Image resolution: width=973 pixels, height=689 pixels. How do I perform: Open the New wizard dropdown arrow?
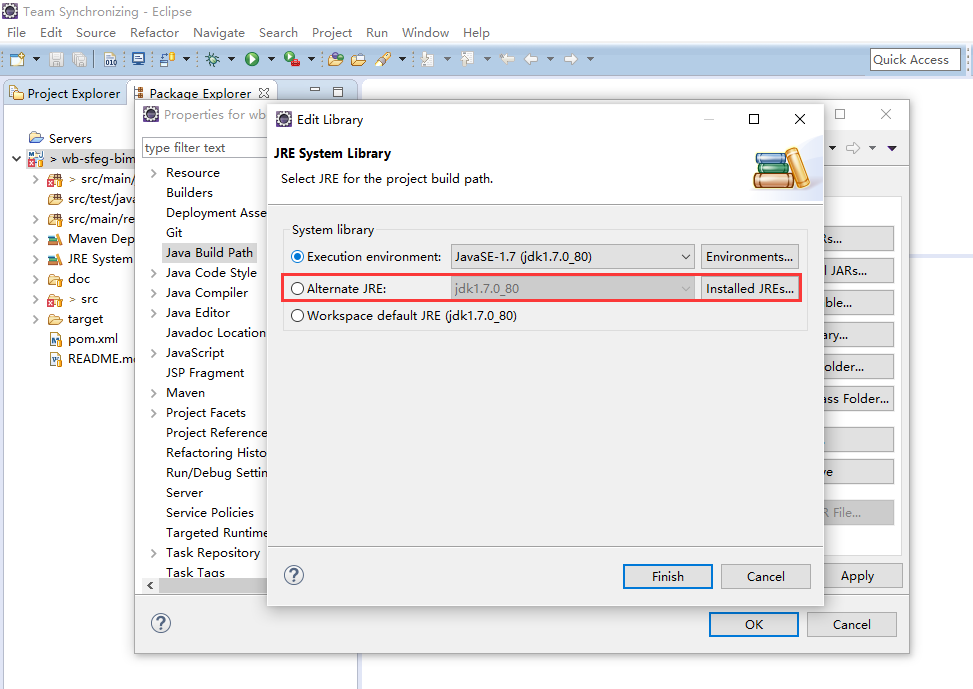[37, 59]
